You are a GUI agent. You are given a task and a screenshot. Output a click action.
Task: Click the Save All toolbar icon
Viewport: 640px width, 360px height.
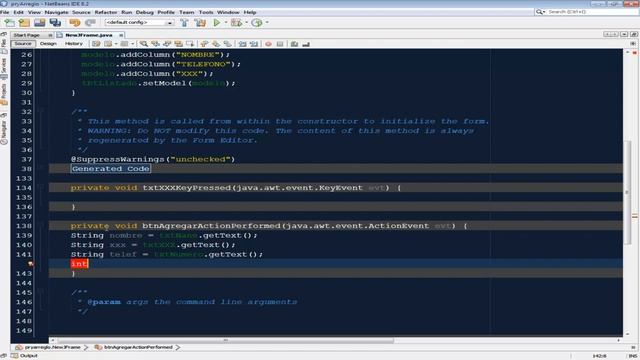point(55,23)
